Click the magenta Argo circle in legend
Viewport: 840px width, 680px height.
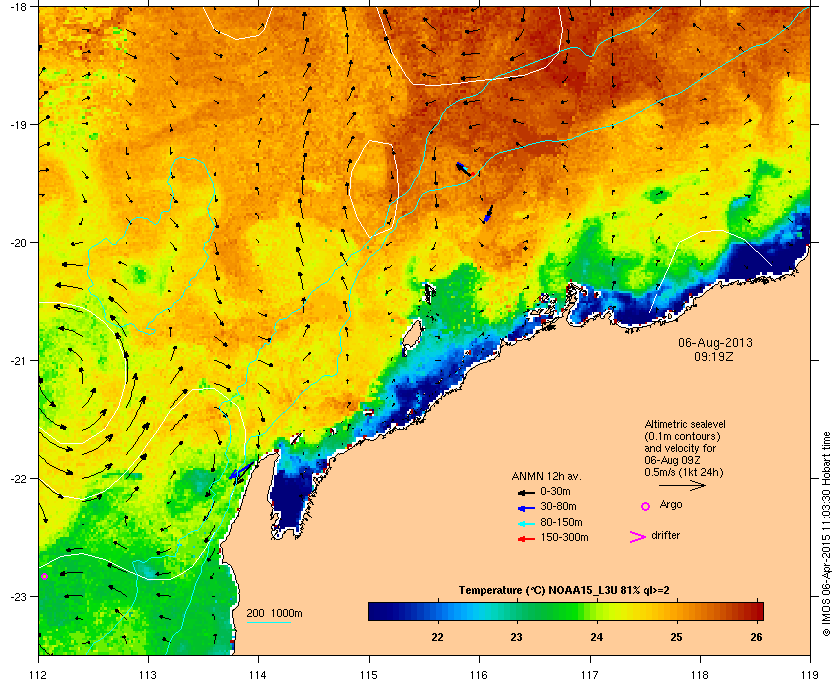(x=646, y=506)
